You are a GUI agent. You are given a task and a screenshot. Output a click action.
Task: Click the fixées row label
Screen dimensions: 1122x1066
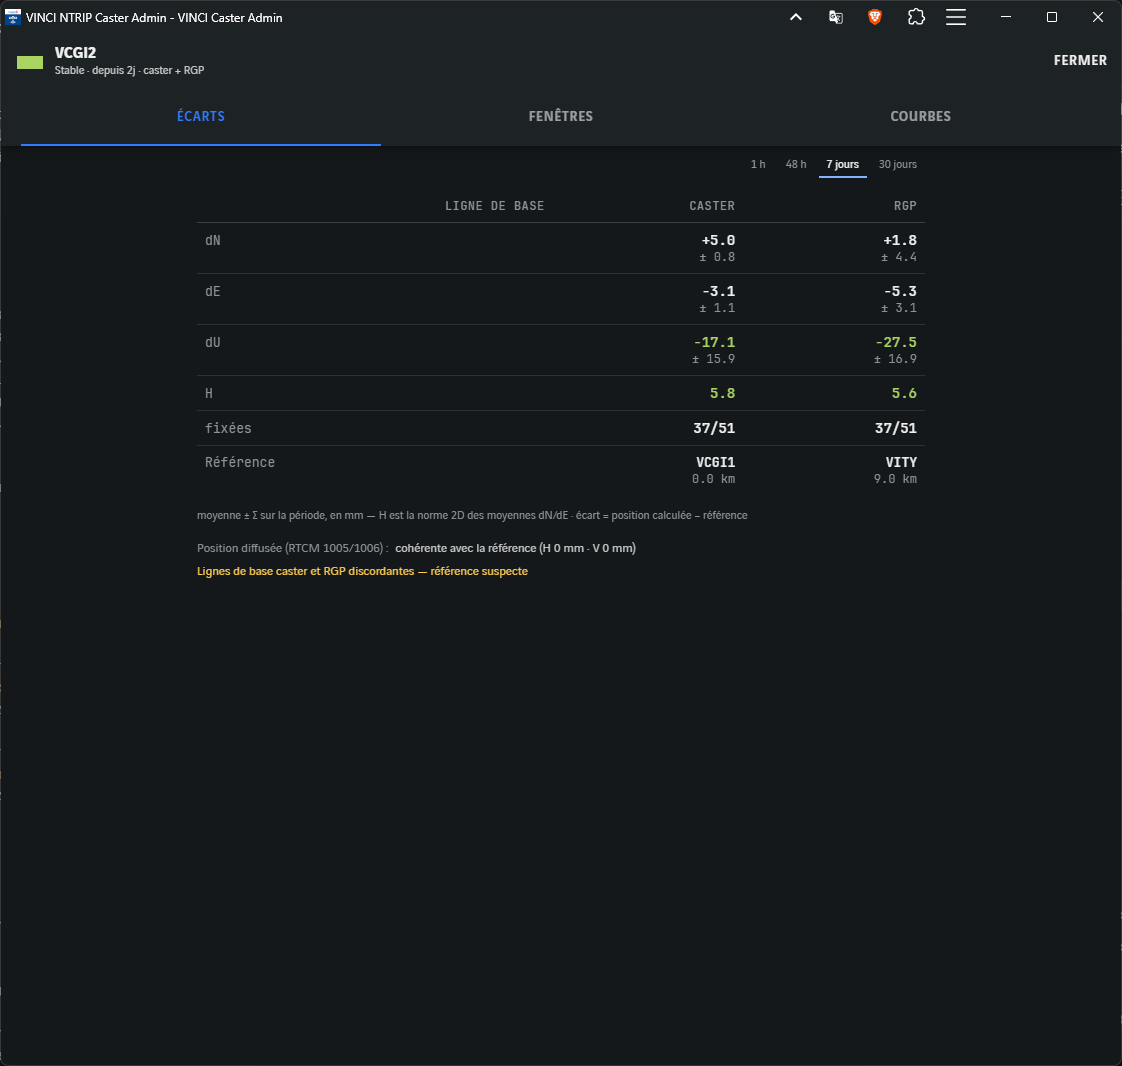coord(228,428)
